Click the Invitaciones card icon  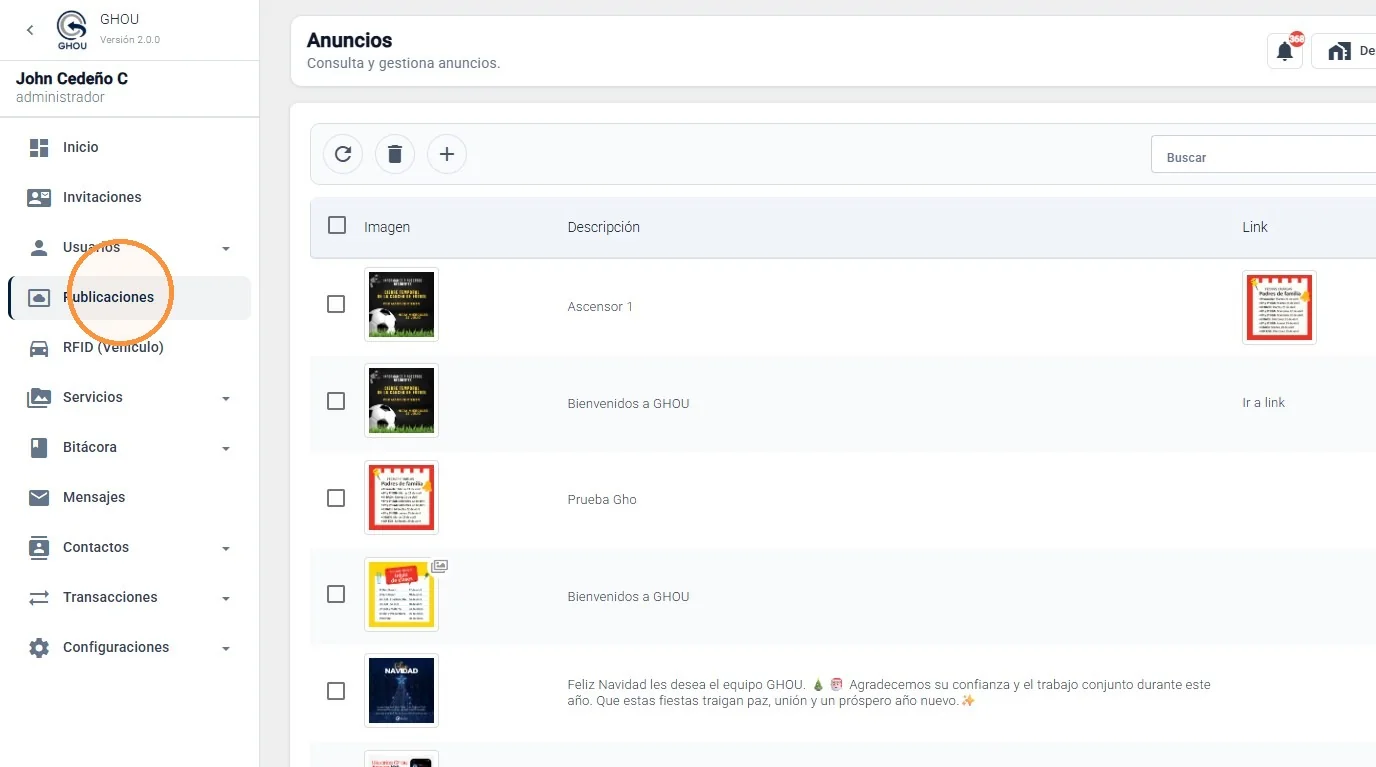39,197
